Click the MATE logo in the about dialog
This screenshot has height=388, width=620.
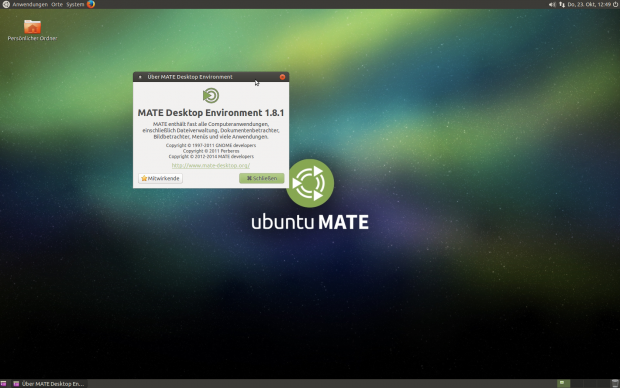211,95
